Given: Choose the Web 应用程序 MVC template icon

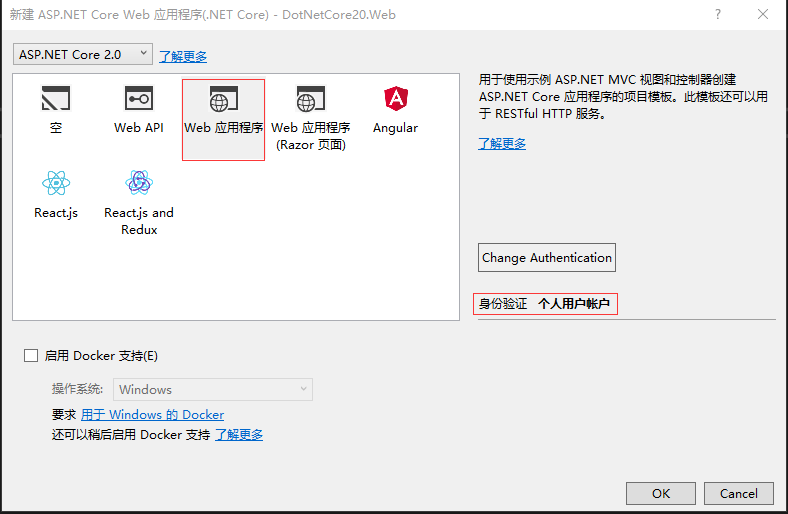Looking at the screenshot, I should coord(223,99).
